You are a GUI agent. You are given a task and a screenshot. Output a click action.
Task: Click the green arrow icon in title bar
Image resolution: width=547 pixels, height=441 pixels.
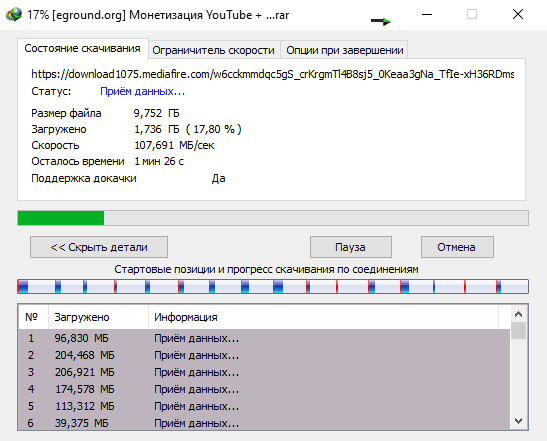point(381,21)
